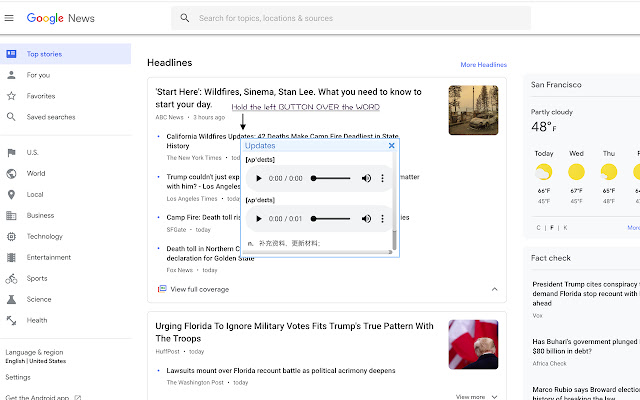Open second audio player options menu

click(x=382, y=219)
